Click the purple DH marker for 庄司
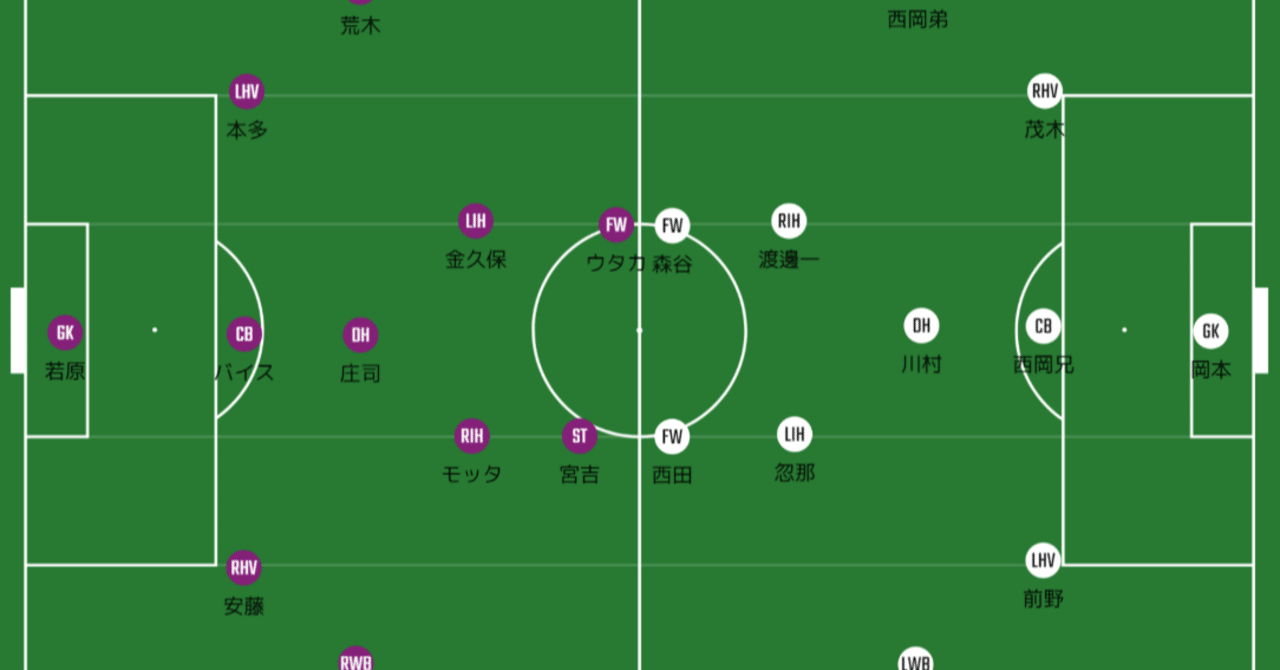This screenshot has width=1280, height=670. 360,335
